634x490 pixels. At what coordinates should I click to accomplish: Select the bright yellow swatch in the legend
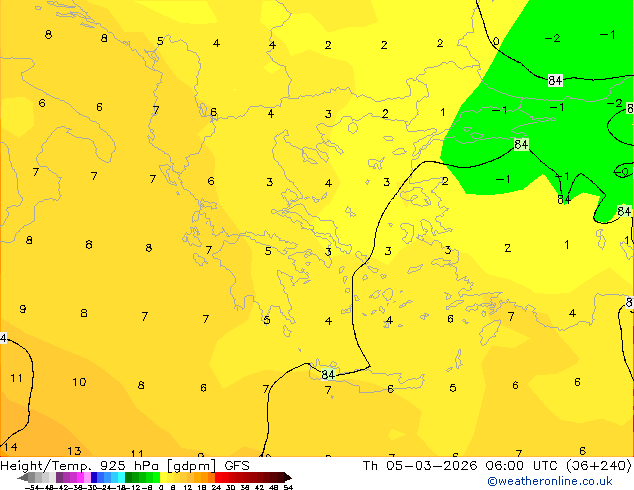pos(163,477)
